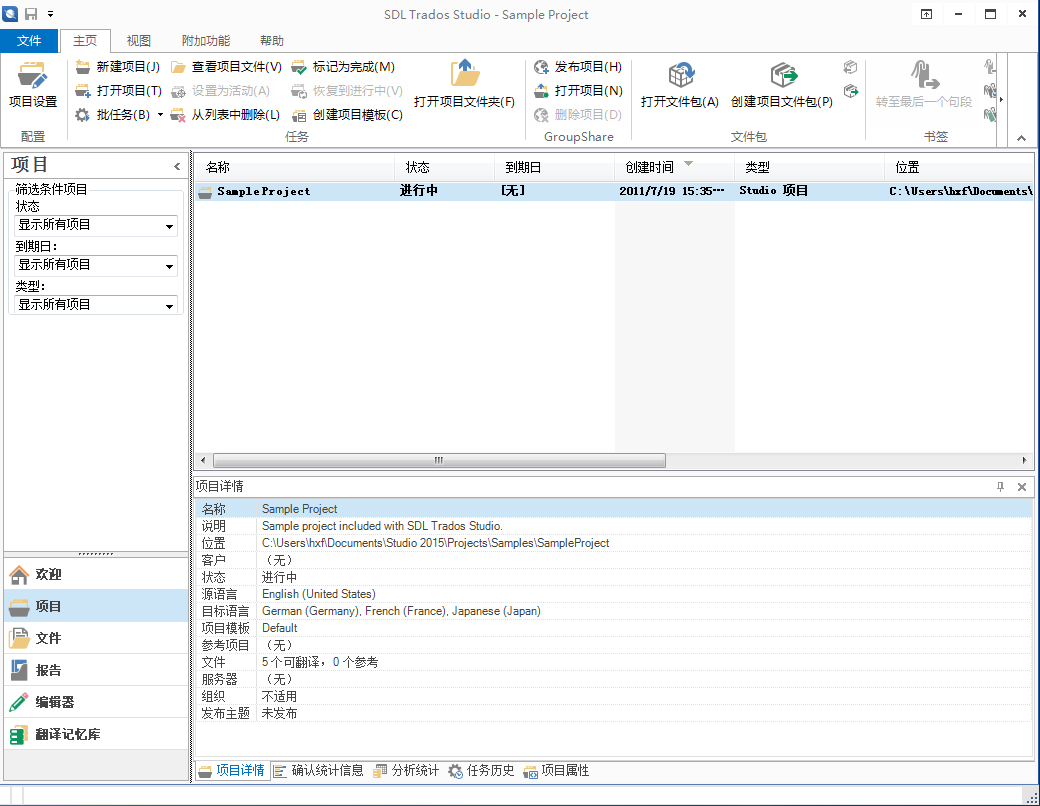Open package (打开文件包)
This screenshot has width=1040, height=806.
[680, 84]
